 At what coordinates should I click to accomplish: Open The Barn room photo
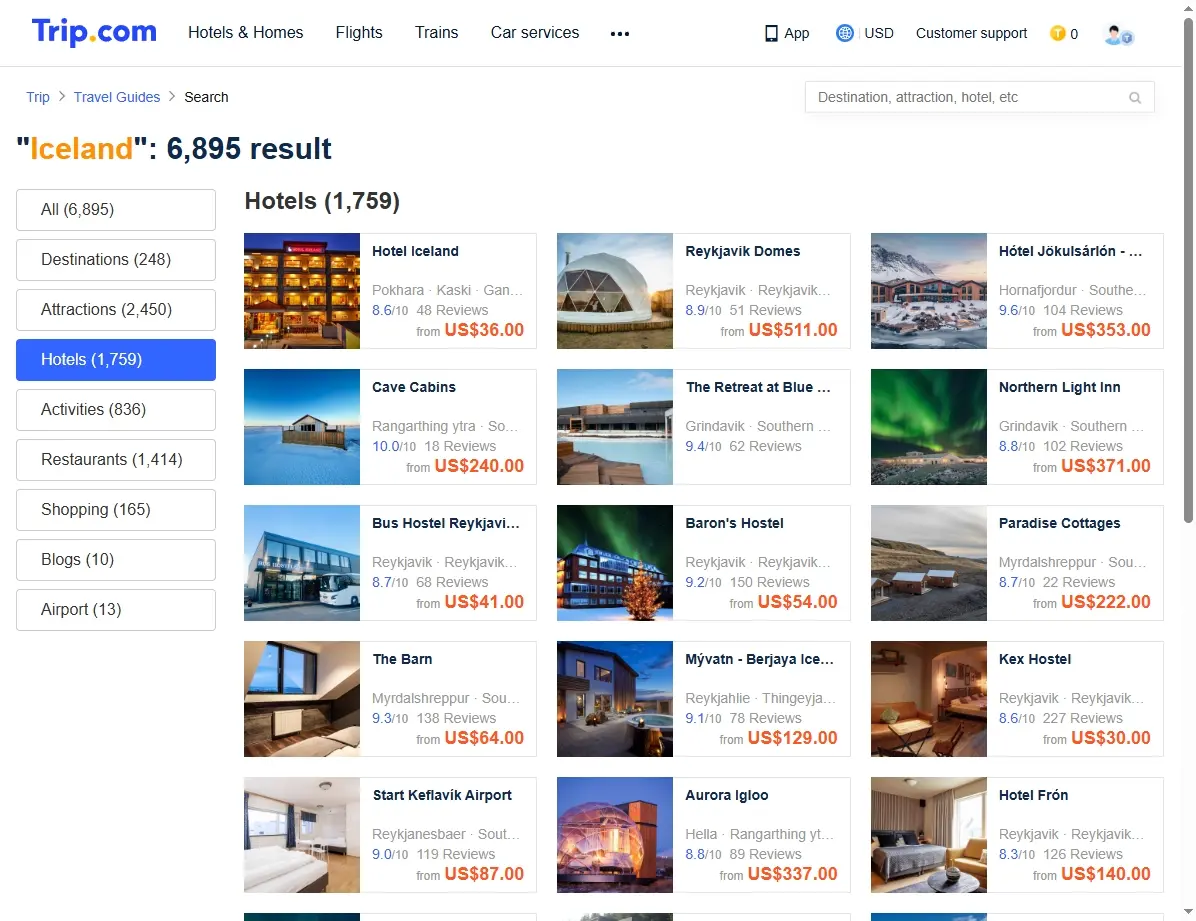[302, 699]
